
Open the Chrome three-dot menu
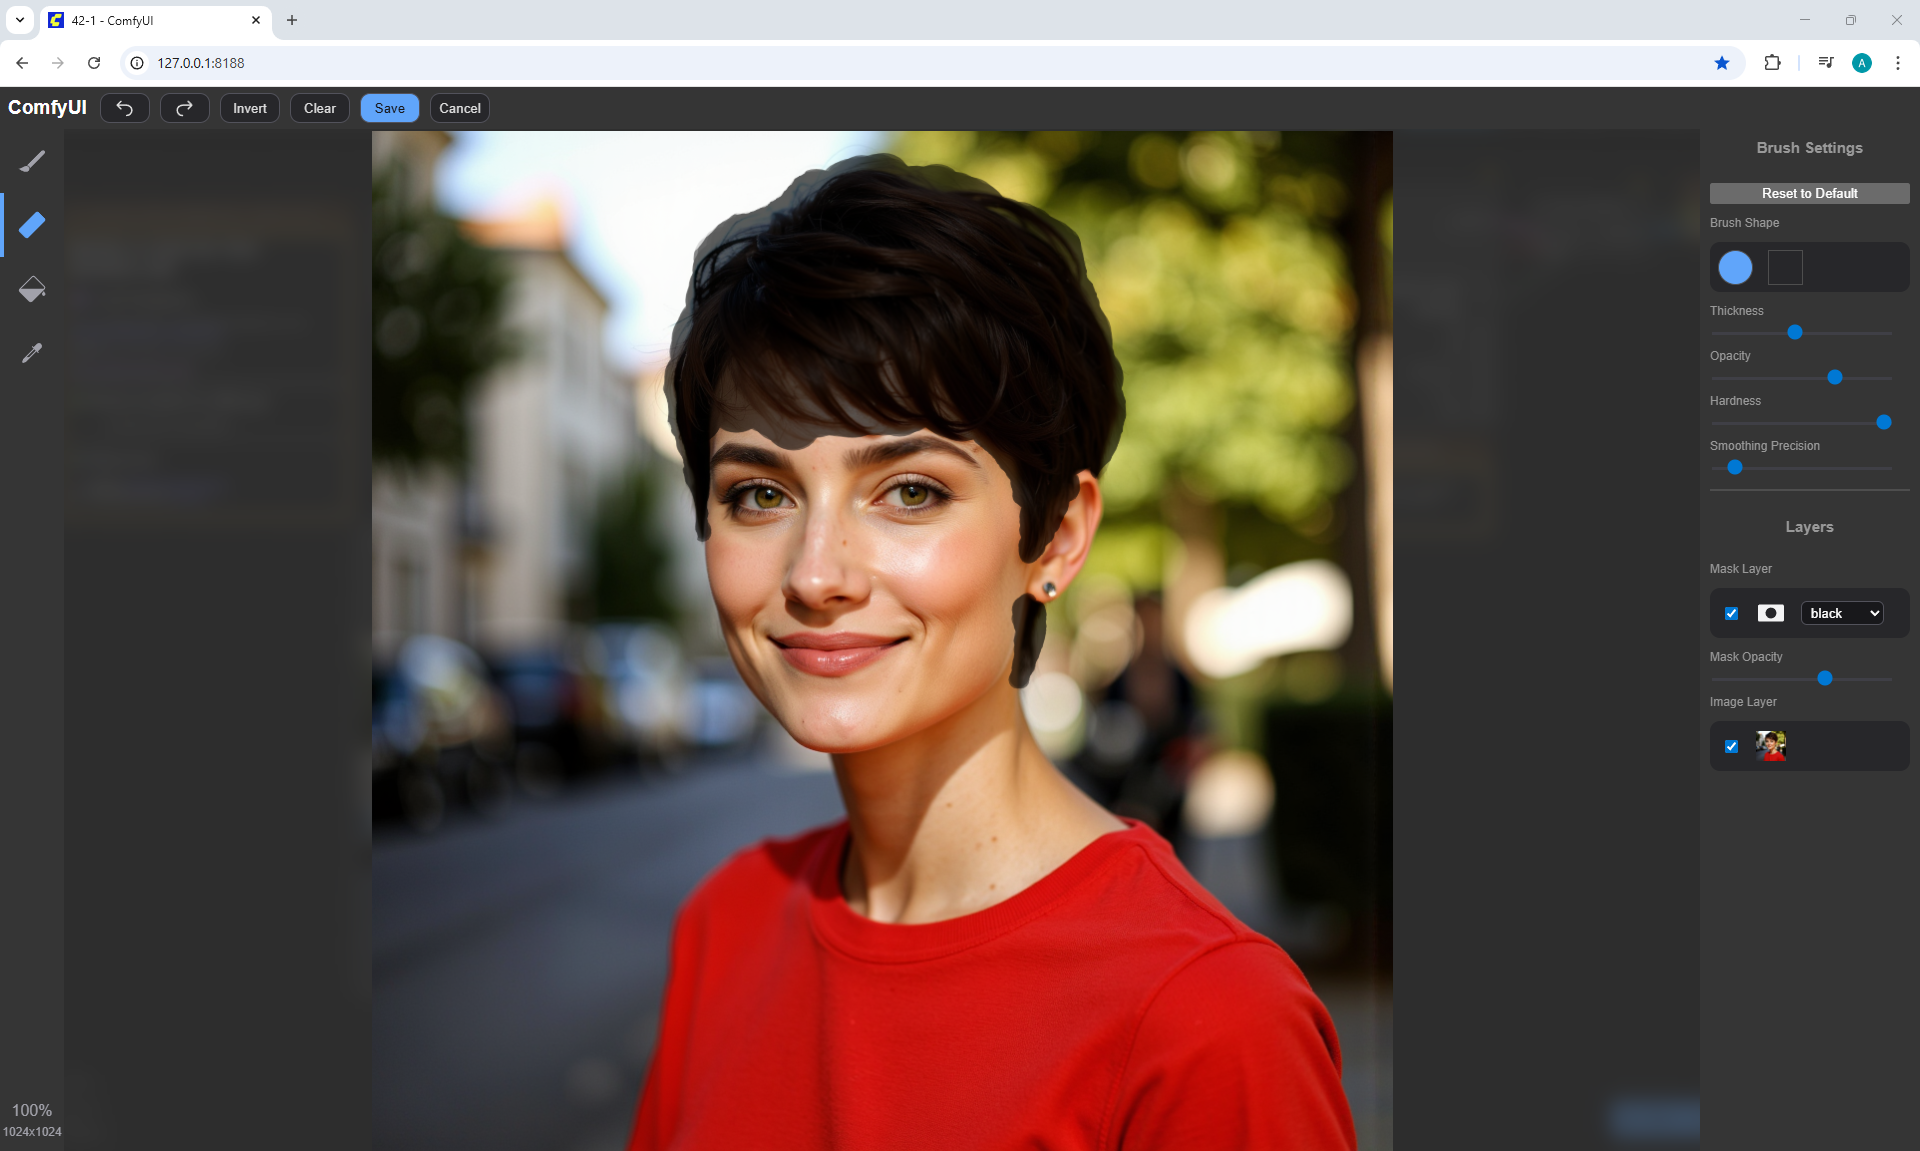(x=1897, y=63)
